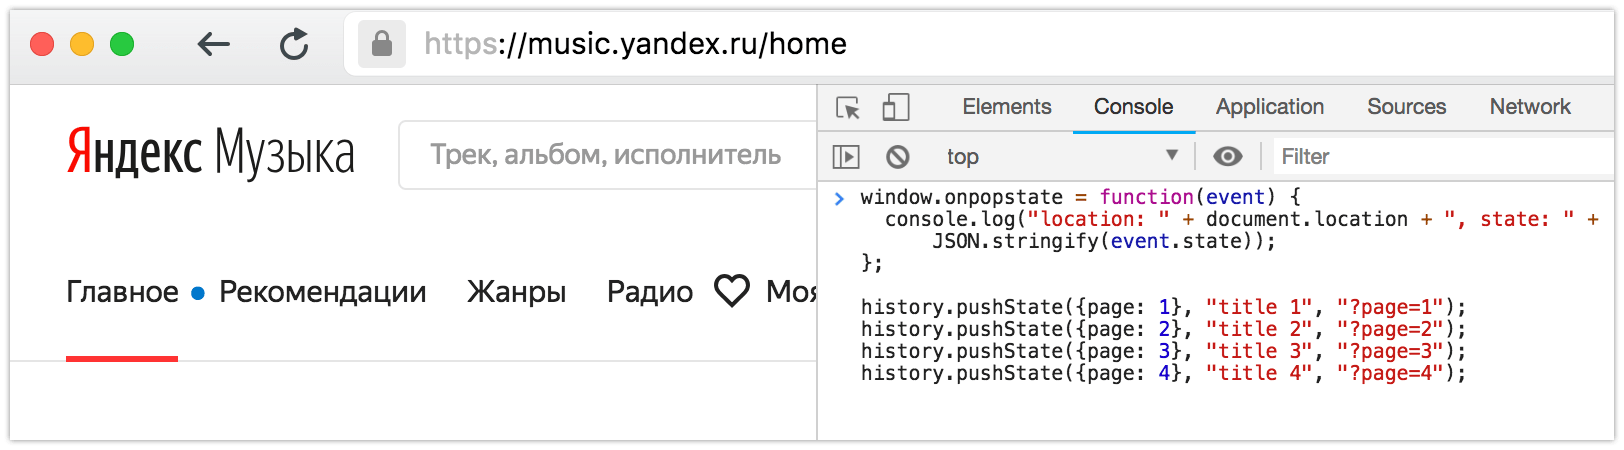Select the Sources tab

click(1406, 107)
